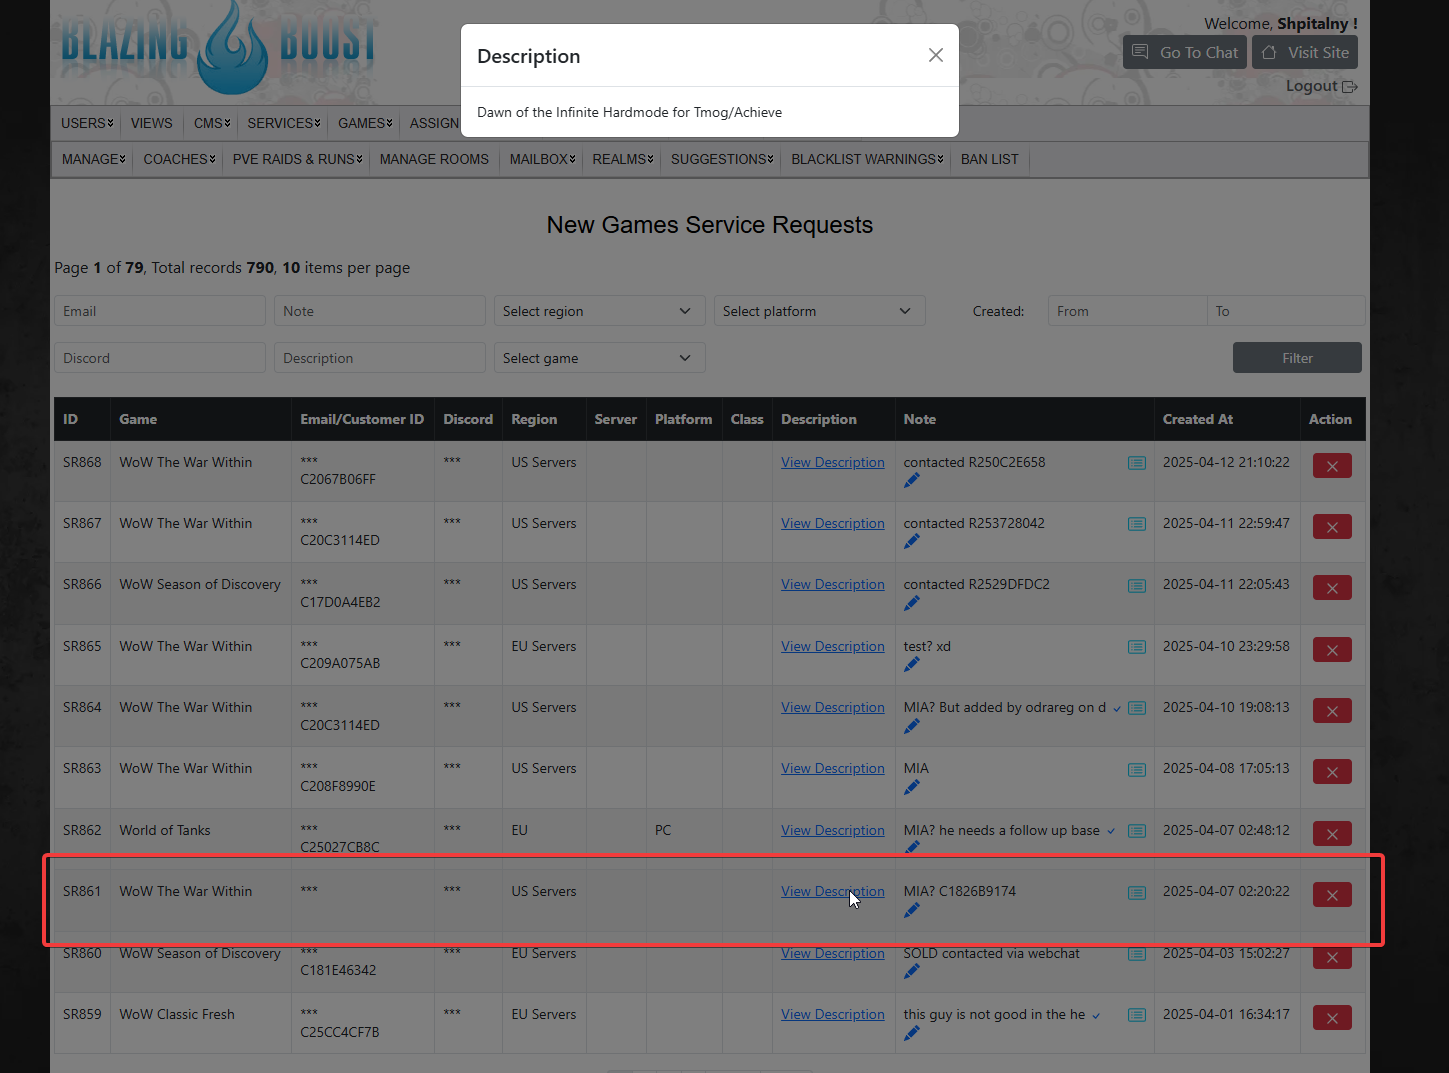Open View Description for SR863
The height and width of the screenshot is (1073, 1449).
coord(833,768)
